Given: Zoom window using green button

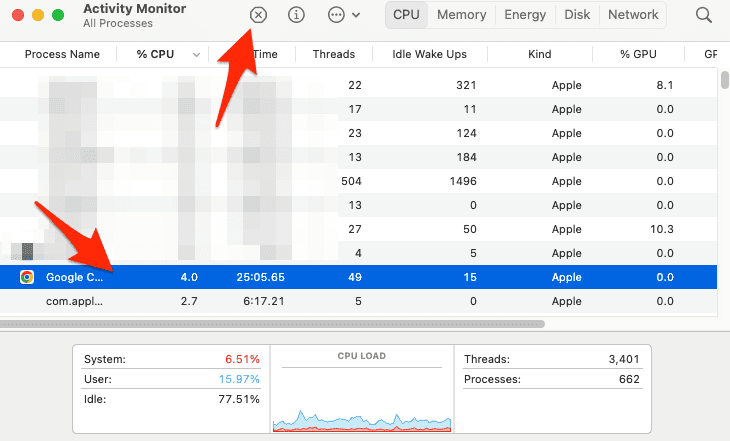Looking at the screenshot, I should pos(58,16).
